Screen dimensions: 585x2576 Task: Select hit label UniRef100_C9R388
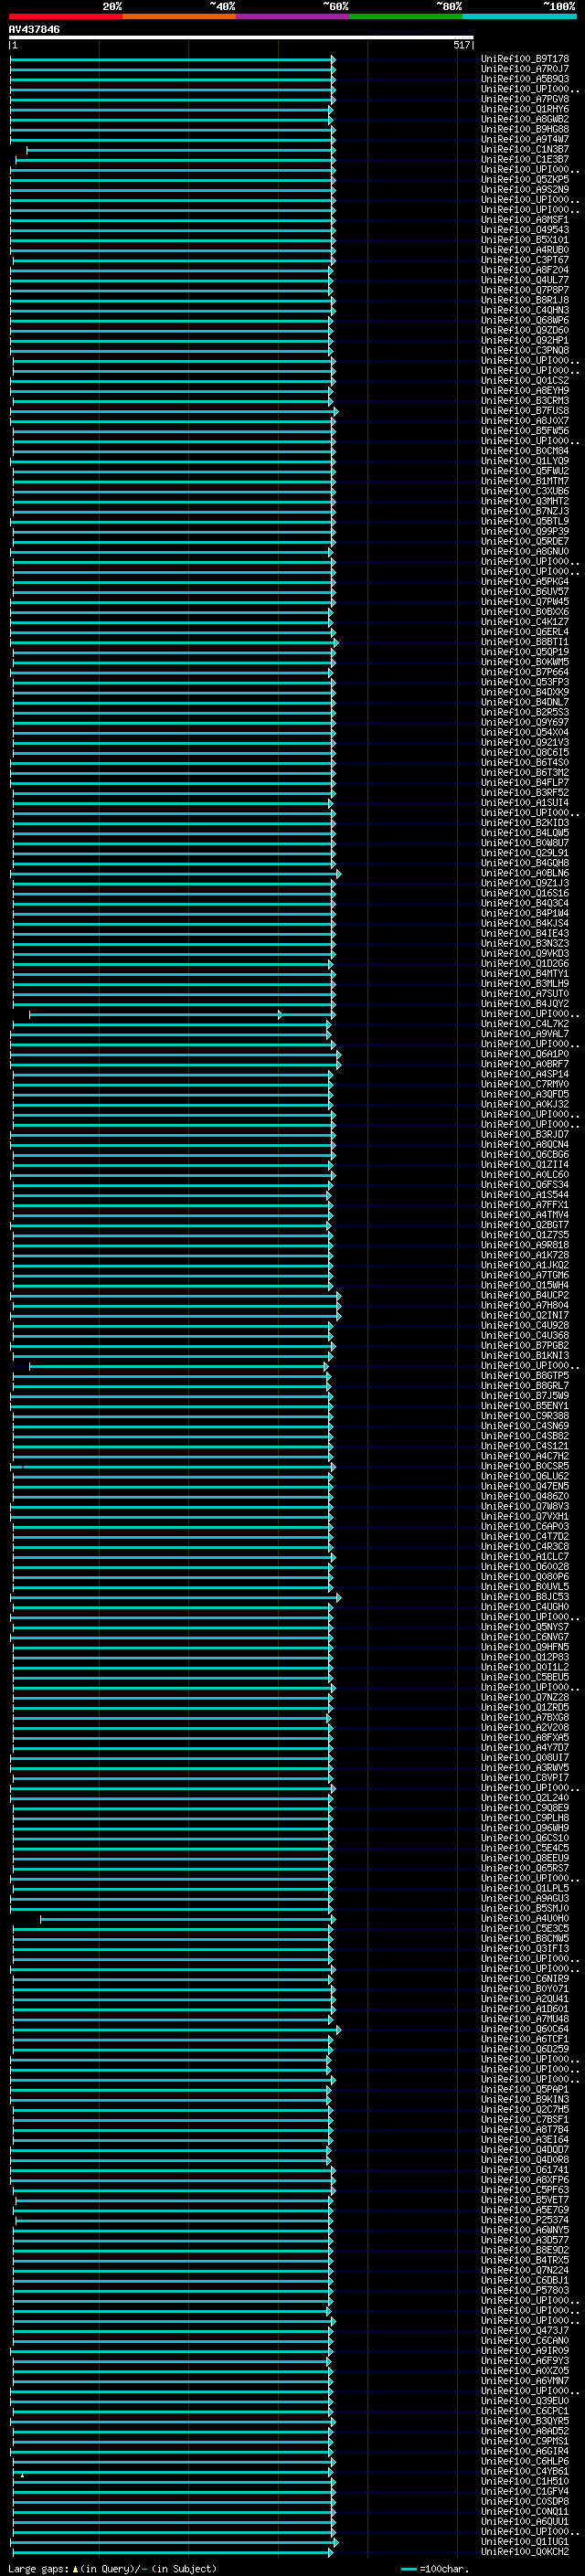click(x=525, y=1416)
